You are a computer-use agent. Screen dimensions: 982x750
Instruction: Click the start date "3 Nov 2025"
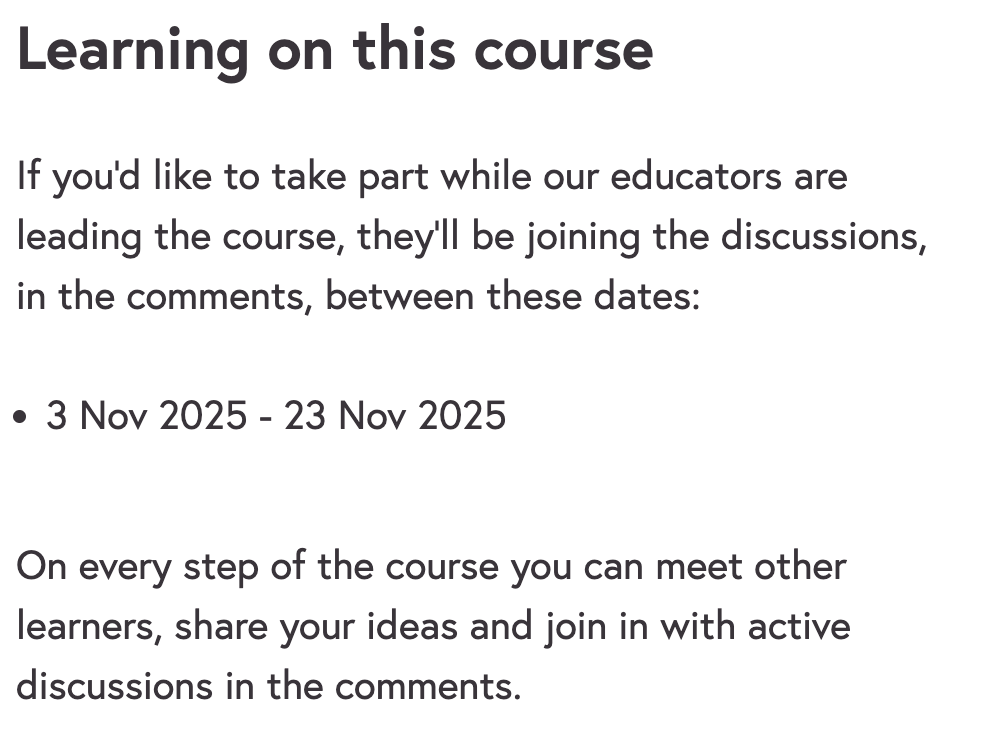[146, 416]
